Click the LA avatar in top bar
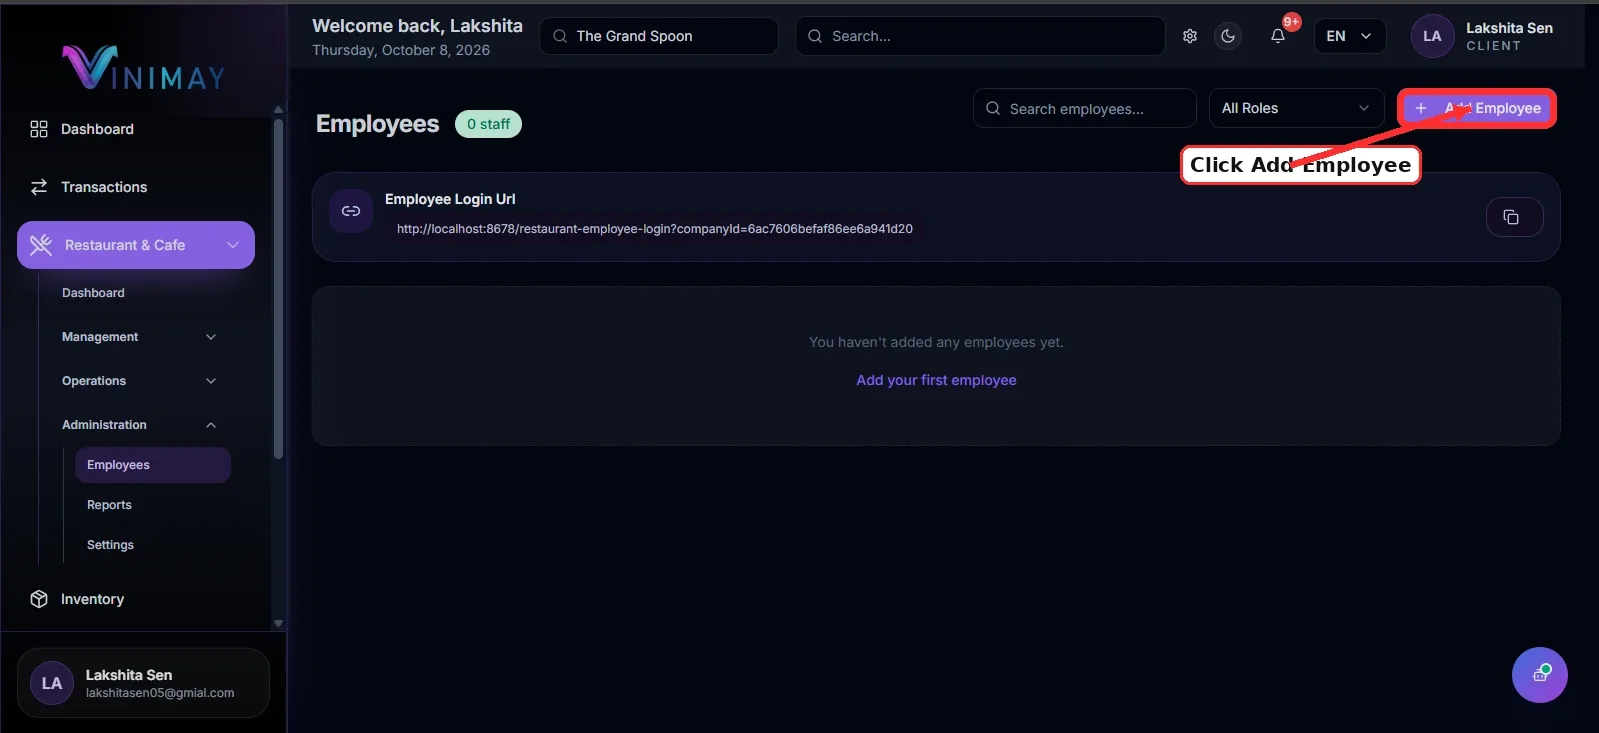Viewport: 1599px width, 733px height. point(1432,36)
